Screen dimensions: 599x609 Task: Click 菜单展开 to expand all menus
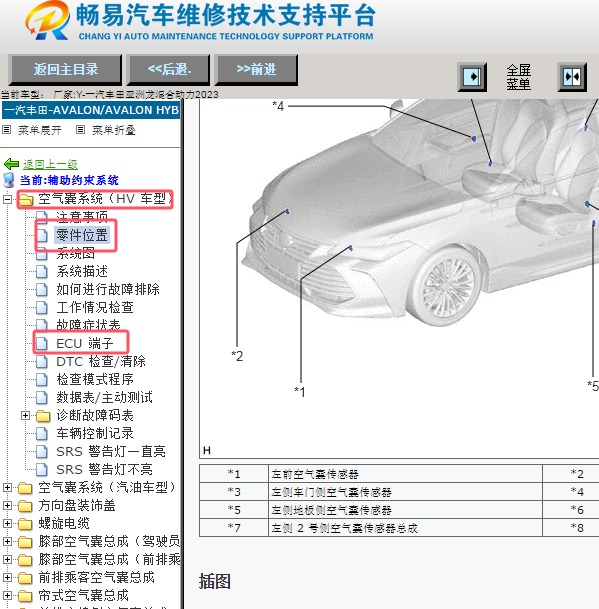(x=40, y=130)
